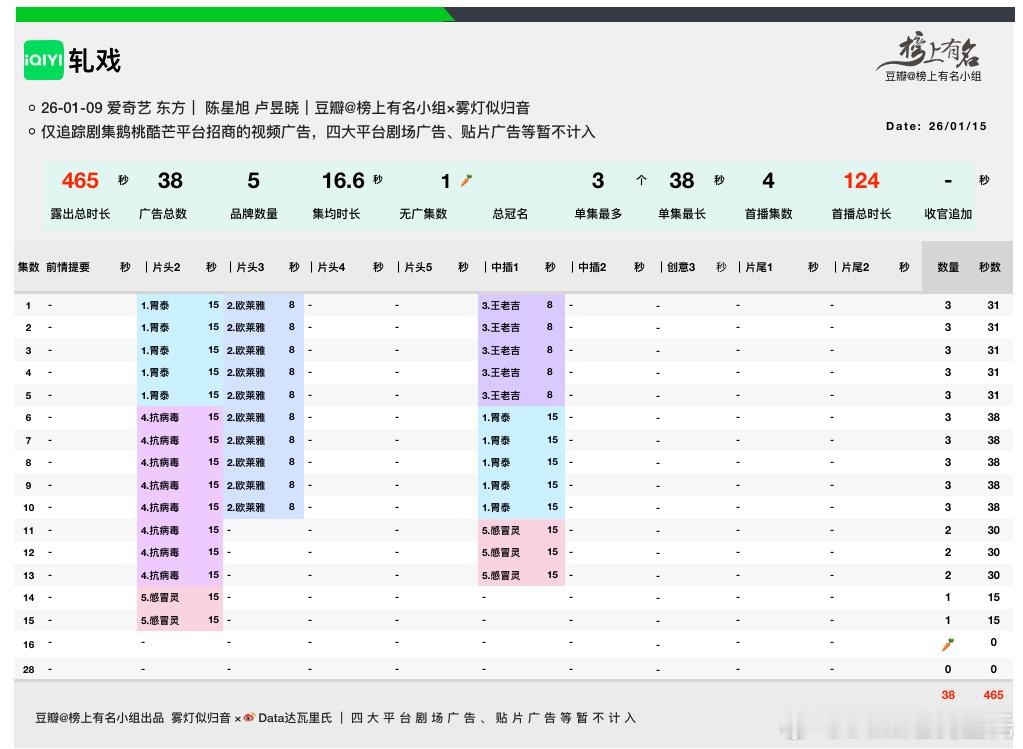Click the 豆瓣@榜上有名小组出品 footer text
The width and height of the screenshot is (1023, 749).
click(99, 718)
